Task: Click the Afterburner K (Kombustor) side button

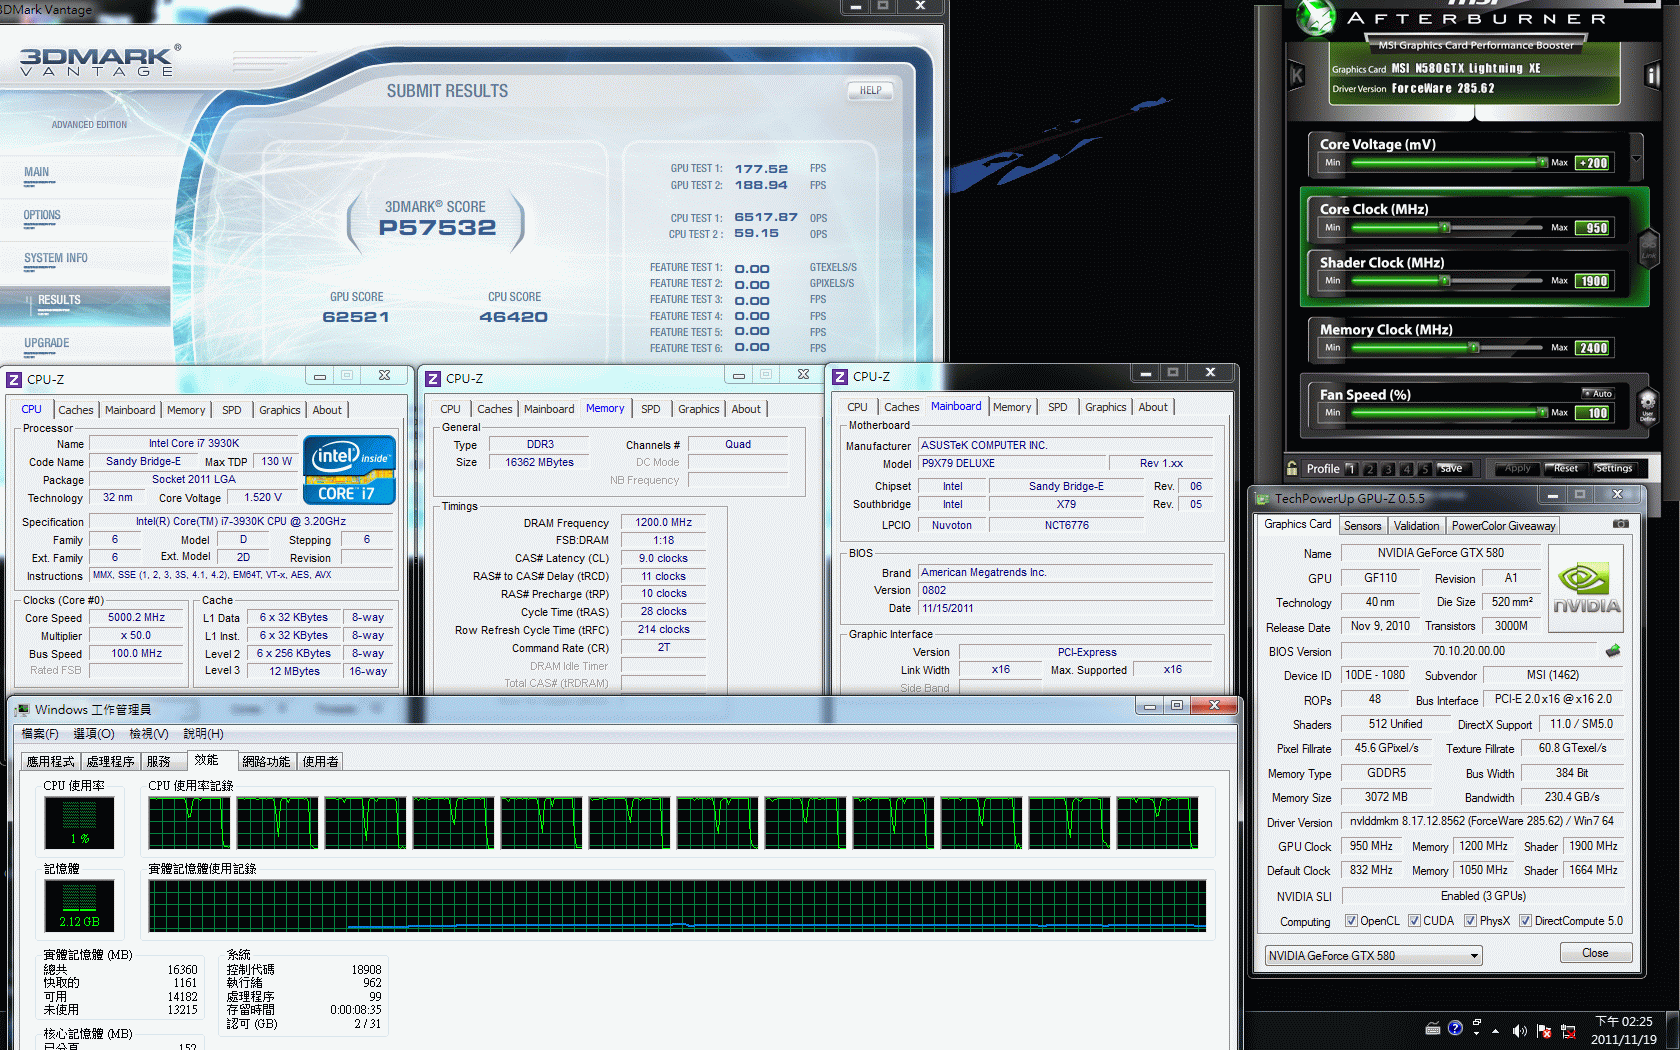Action: [x=1297, y=75]
